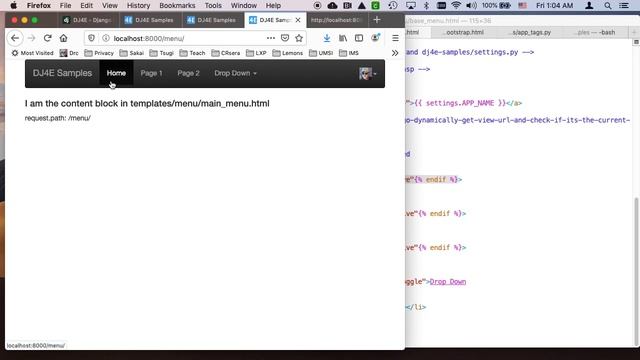Open Firefox downloads arrow
The image size is (640, 360).
327,38
